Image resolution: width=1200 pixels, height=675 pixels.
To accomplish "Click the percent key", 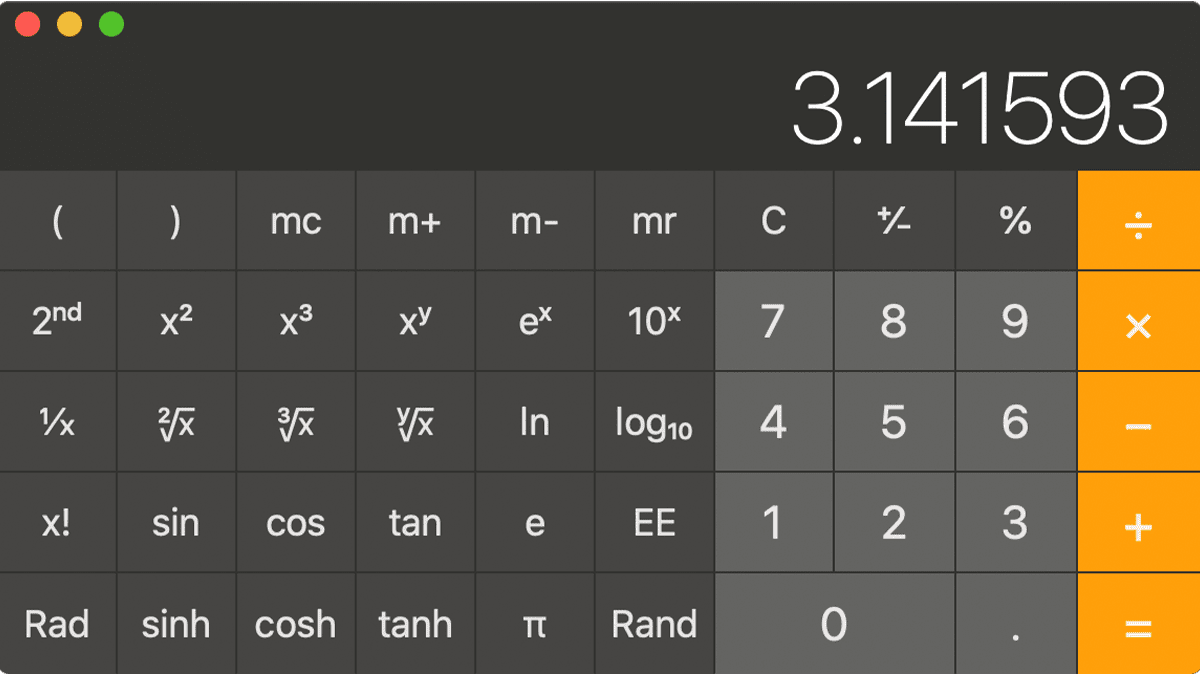I will point(1015,221).
